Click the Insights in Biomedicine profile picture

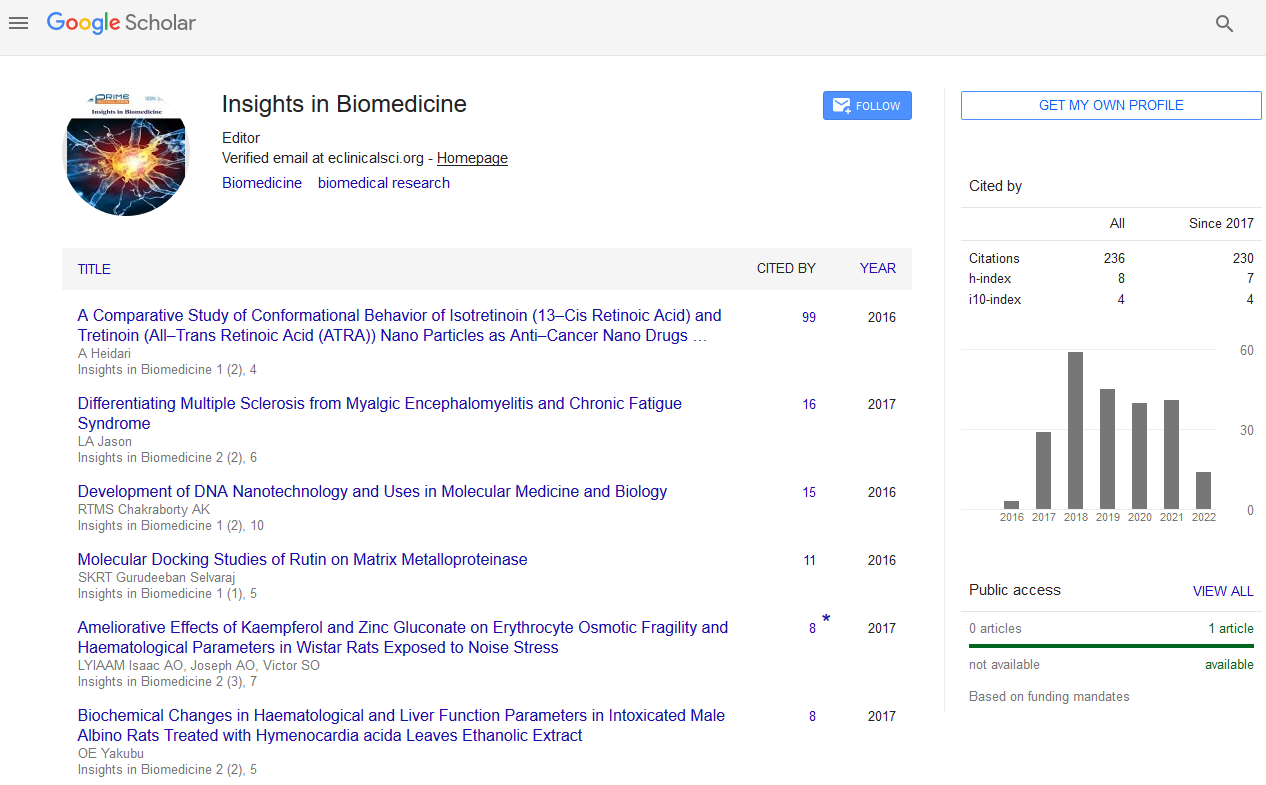(x=125, y=153)
